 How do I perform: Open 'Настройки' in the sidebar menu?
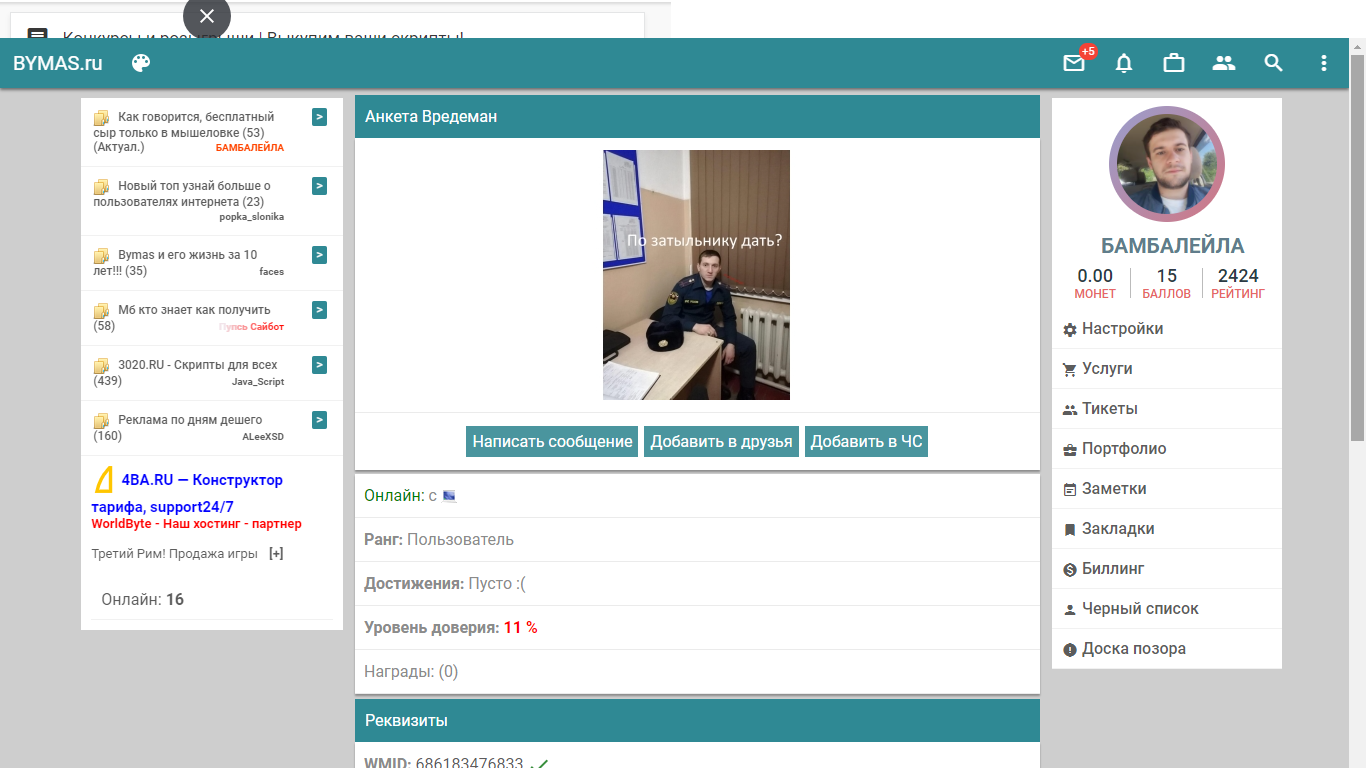pyautogui.click(x=1122, y=329)
